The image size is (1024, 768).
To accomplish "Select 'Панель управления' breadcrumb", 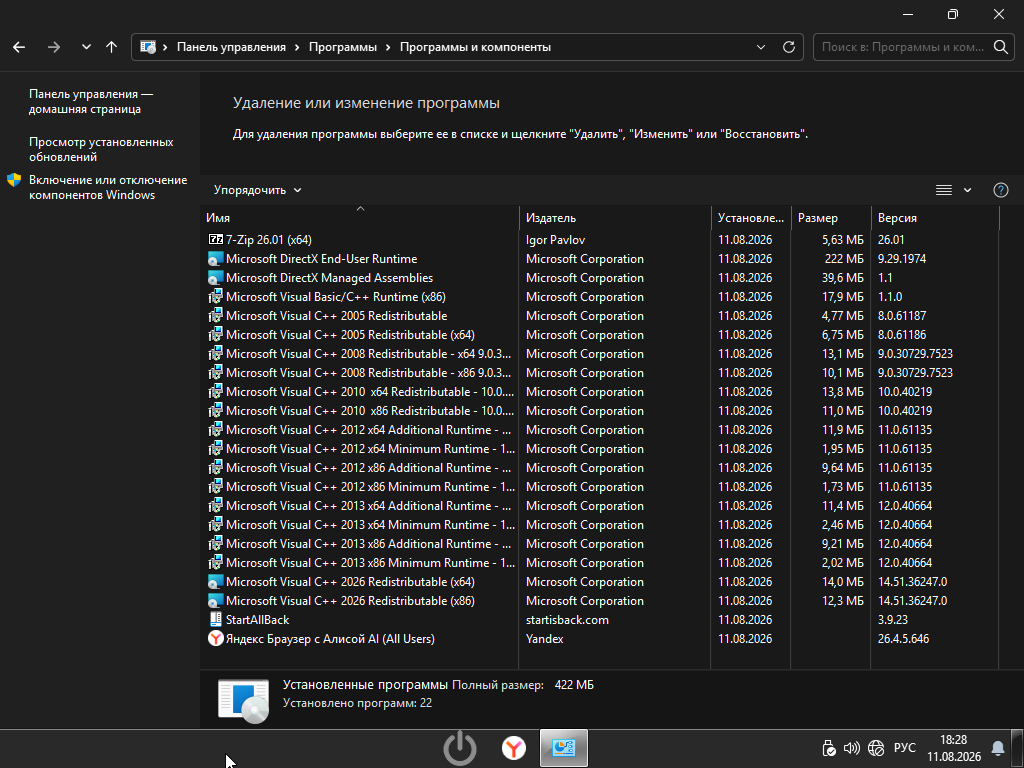I will pyautogui.click(x=231, y=47).
